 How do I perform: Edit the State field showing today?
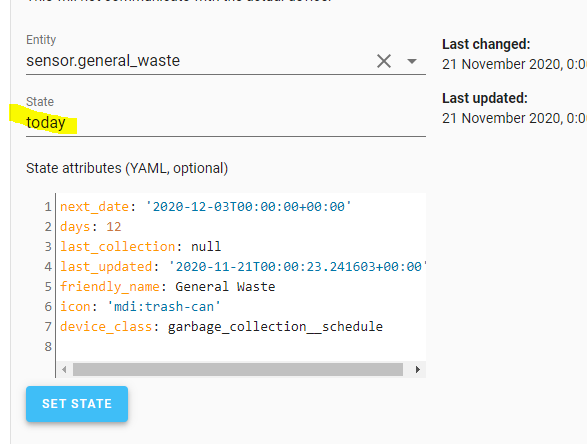(226, 123)
